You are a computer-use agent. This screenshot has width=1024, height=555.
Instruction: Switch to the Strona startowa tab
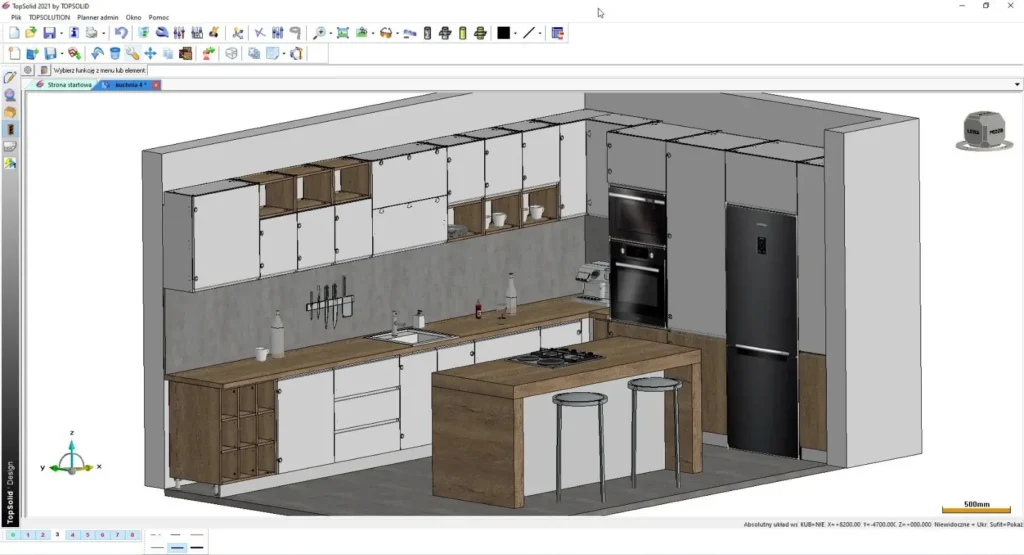69,85
